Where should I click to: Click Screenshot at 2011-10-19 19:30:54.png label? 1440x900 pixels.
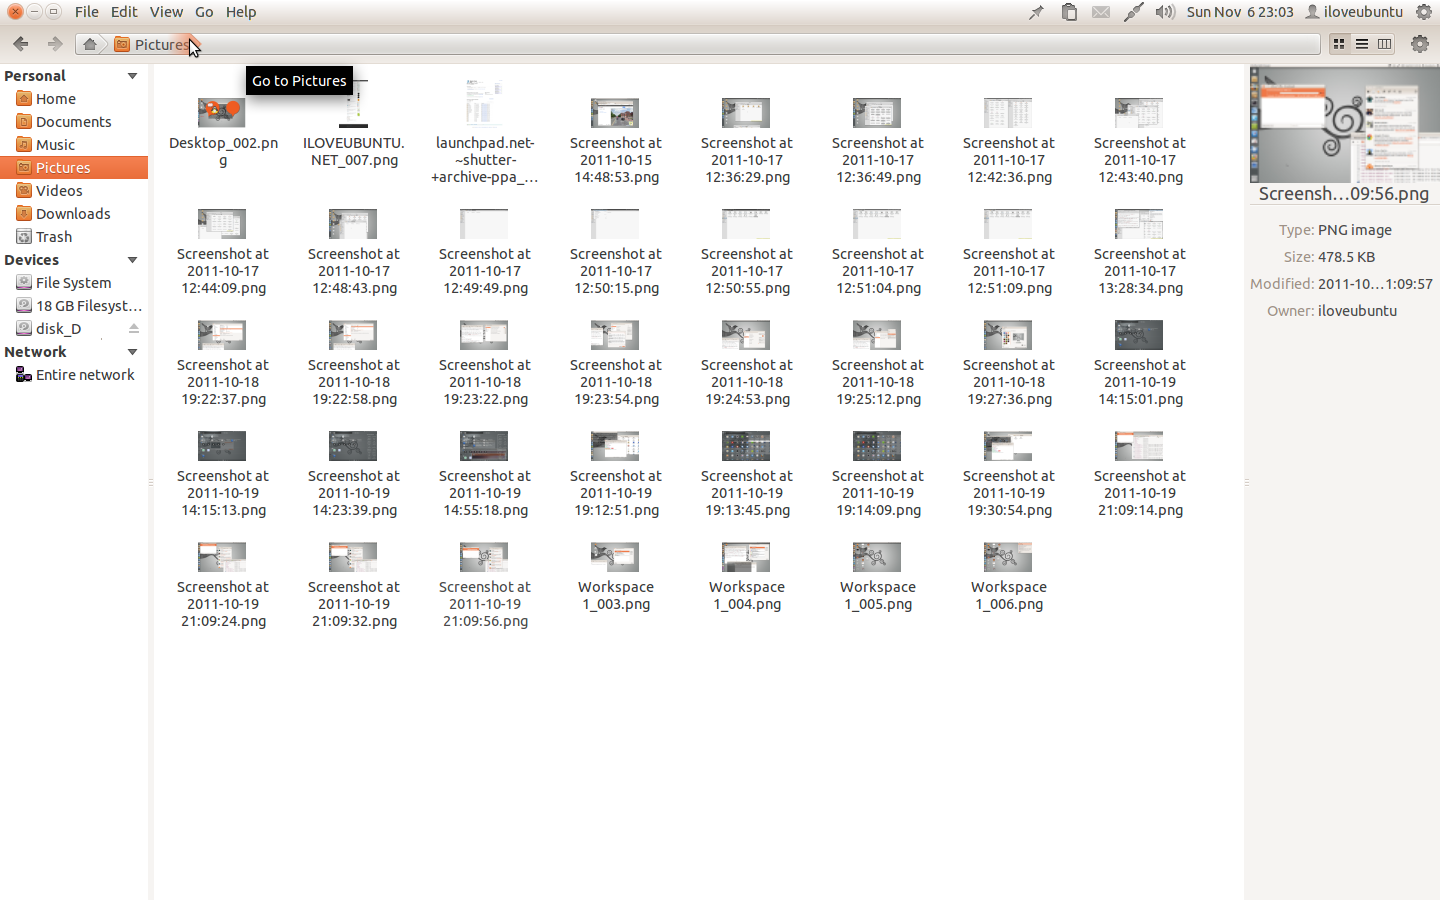point(1008,493)
